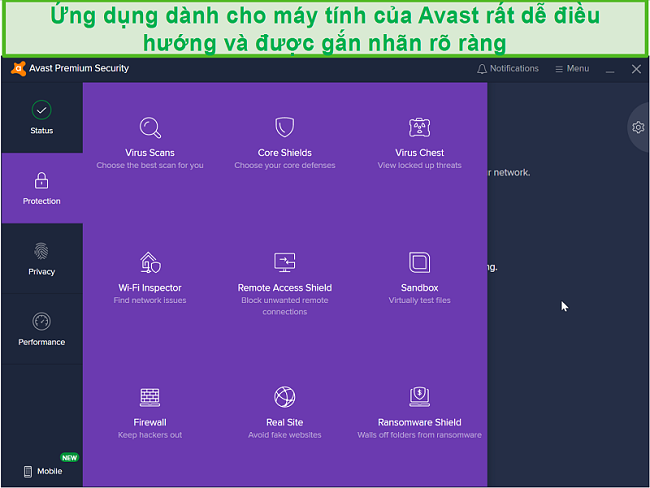Click the Avast logo icon
Screen dimensions: 650x488
(x=18, y=69)
